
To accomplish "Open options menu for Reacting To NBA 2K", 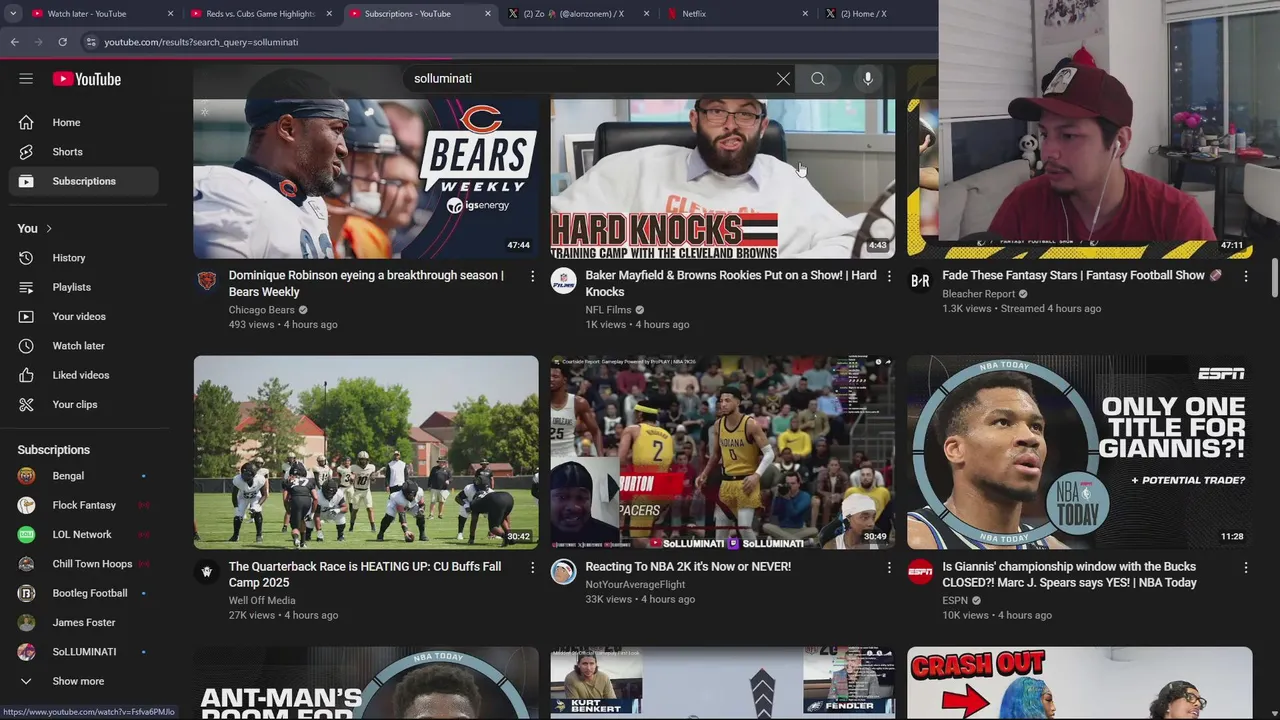I will pos(889,567).
